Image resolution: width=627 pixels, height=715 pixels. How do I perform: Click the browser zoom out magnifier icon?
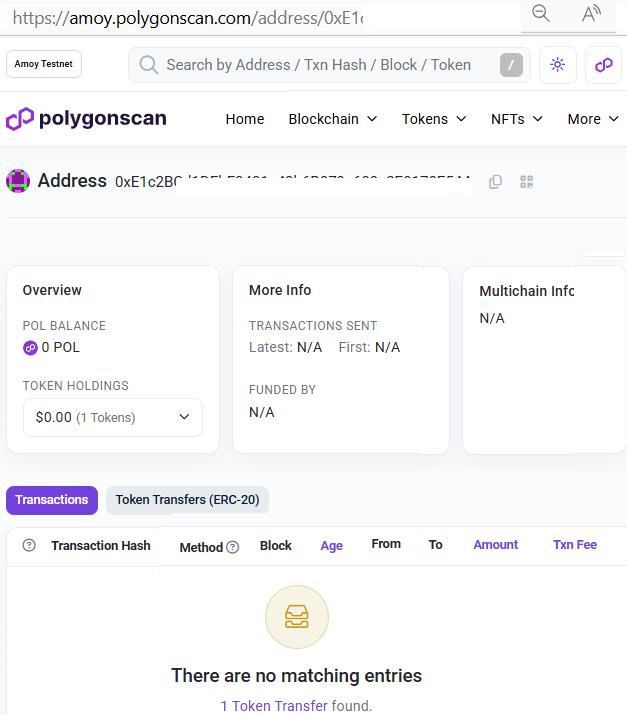[x=541, y=13]
